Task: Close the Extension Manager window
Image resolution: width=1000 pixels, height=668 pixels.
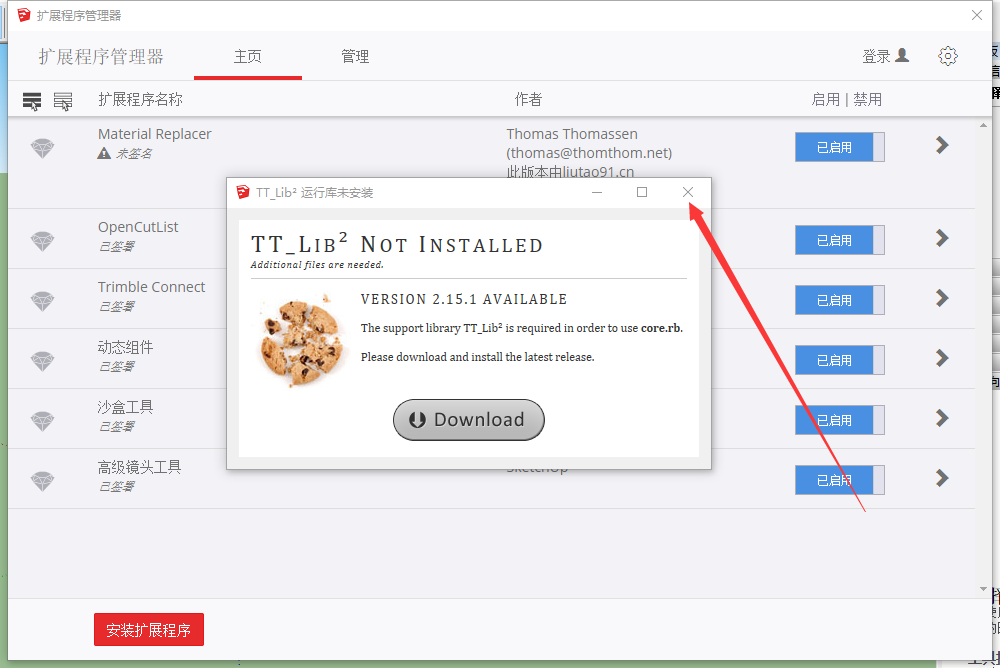Action: (x=976, y=15)
